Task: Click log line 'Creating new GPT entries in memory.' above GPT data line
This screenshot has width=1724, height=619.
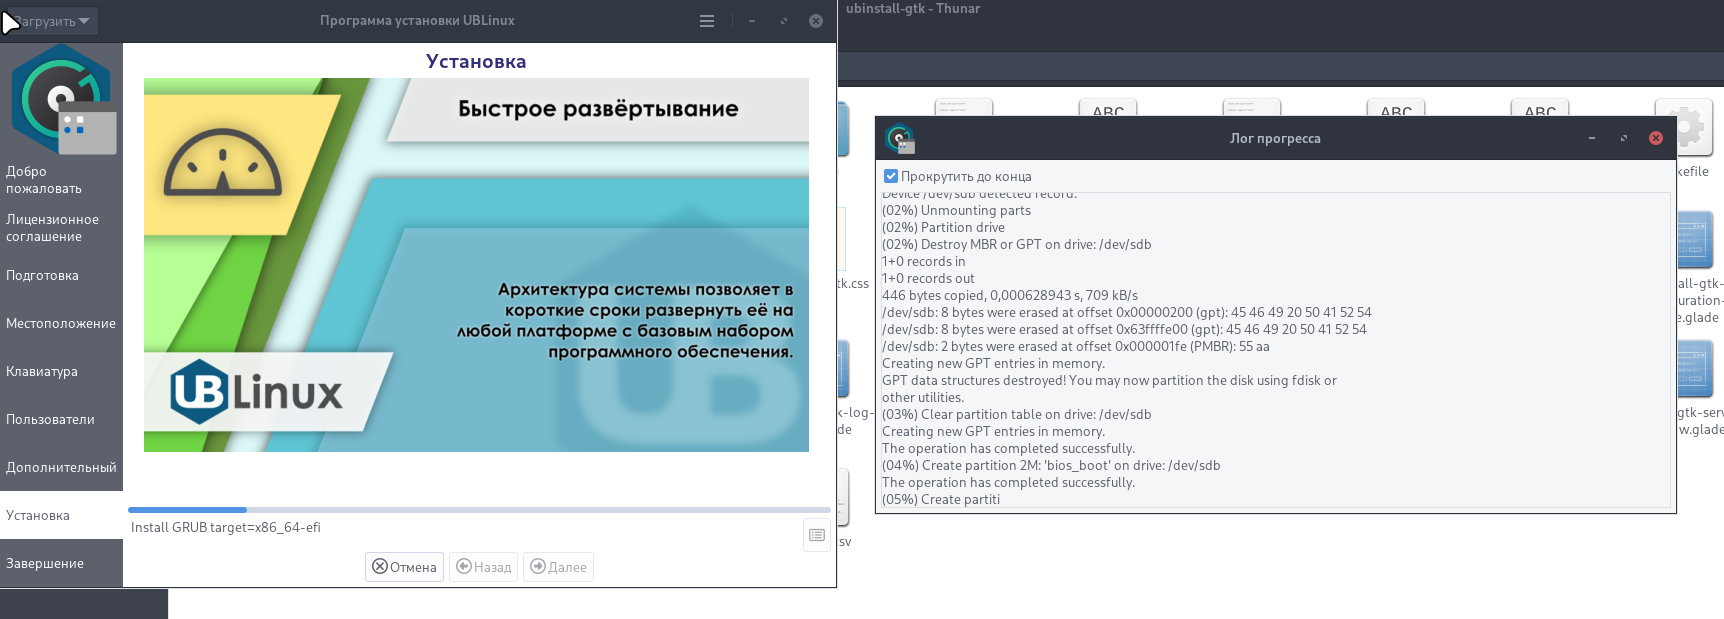Action: tap(993, 364)
